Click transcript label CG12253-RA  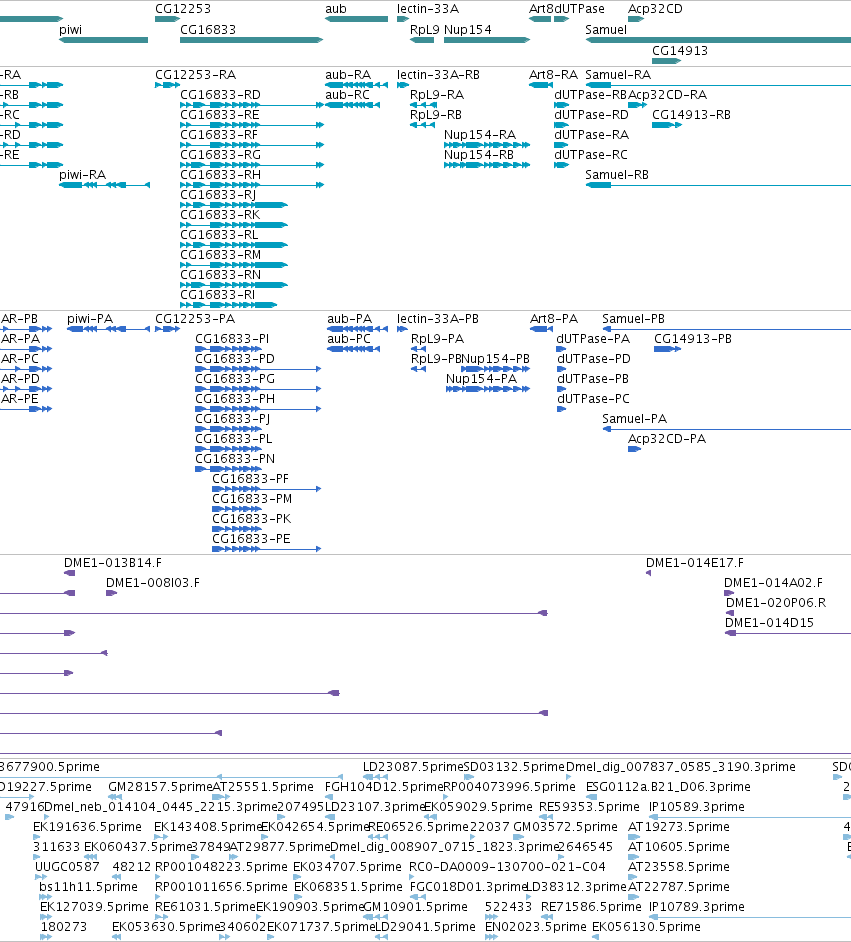click(196, 74)
